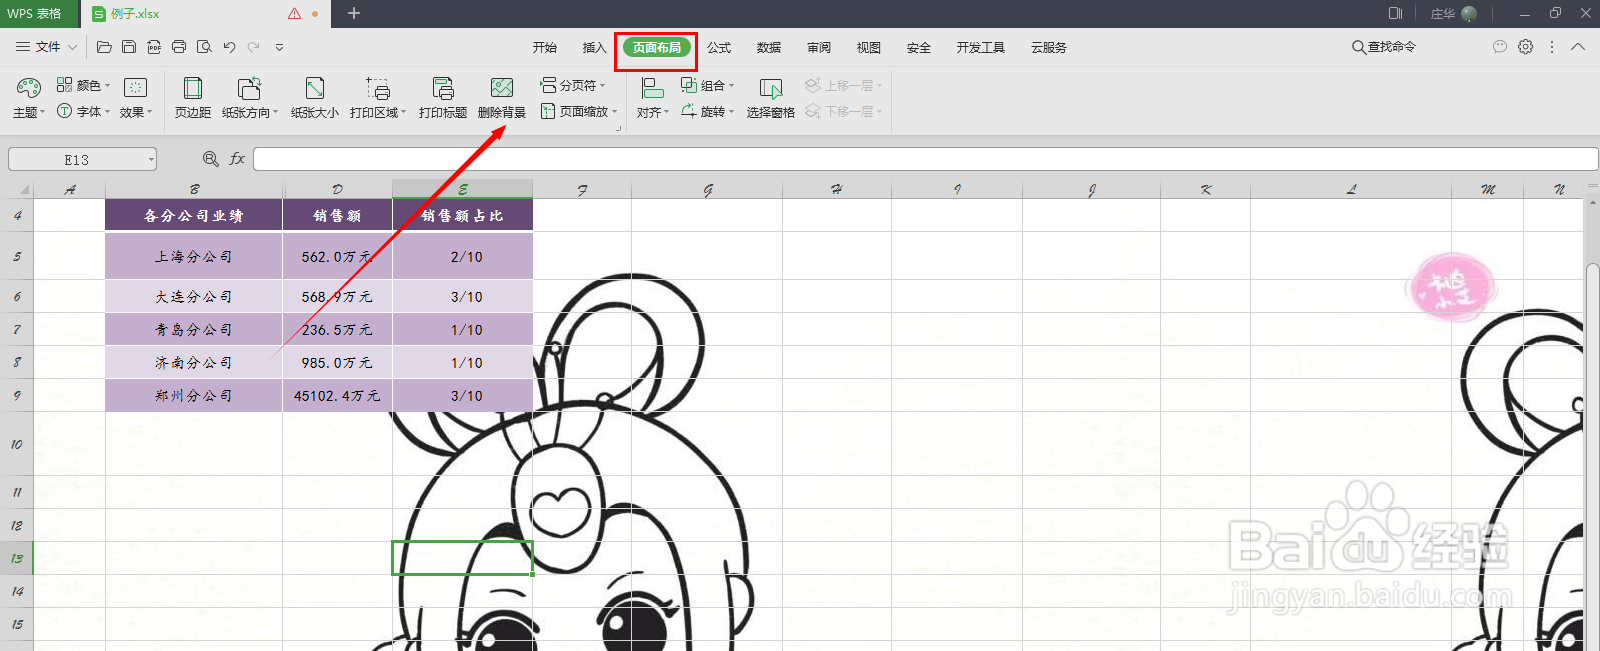Switch to the 云服务 tab
The height and width of the screenshot is (651, 1600).
pos(1049,47)
